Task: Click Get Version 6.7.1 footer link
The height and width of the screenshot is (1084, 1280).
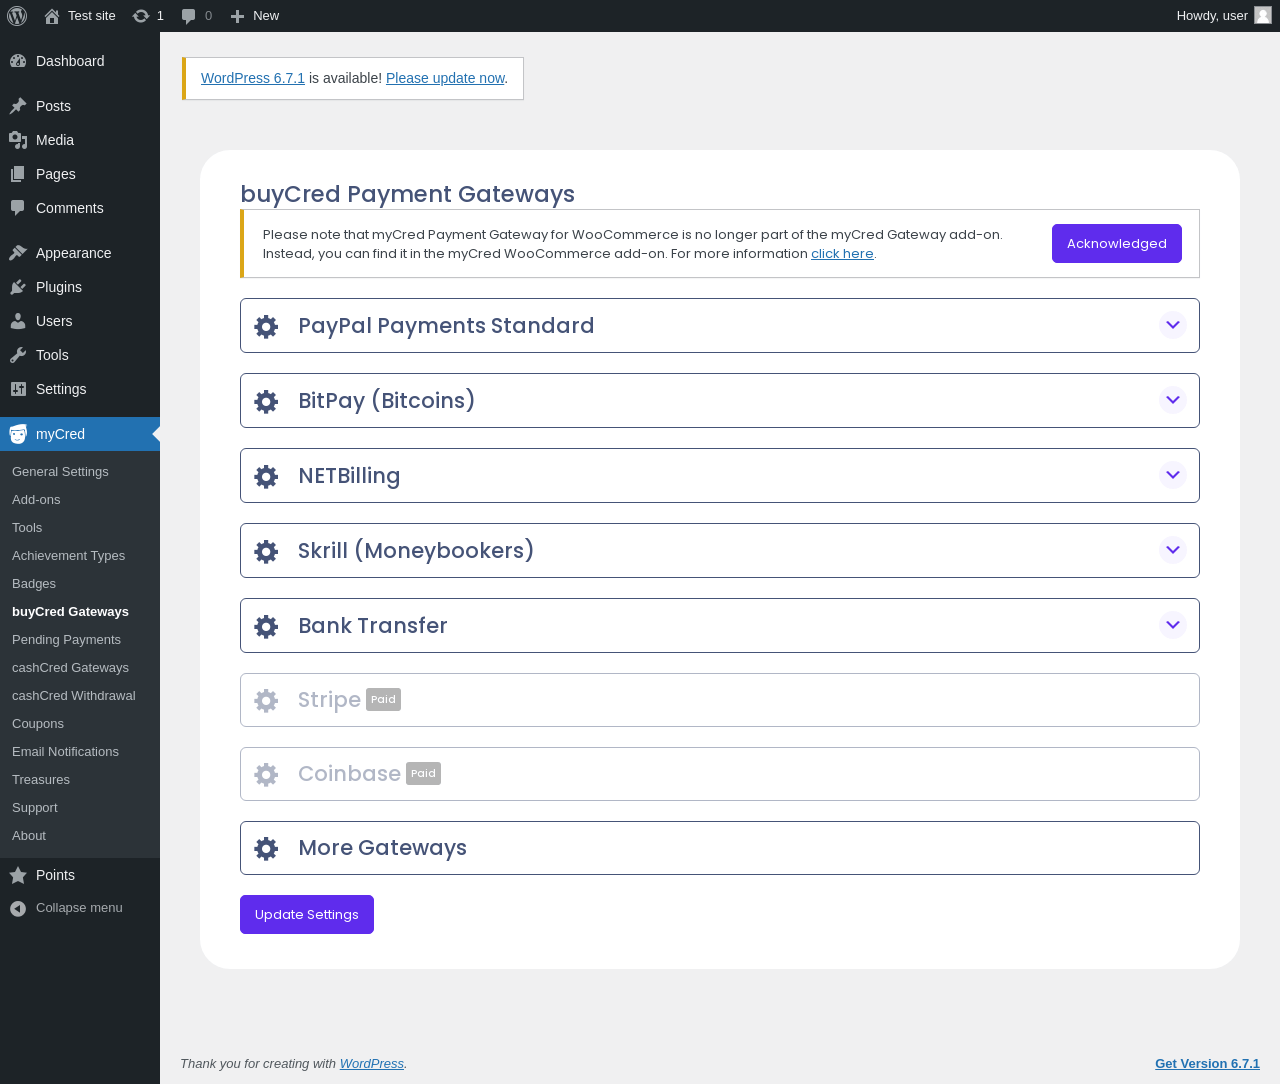Action: click(x=1207, y=1064)
